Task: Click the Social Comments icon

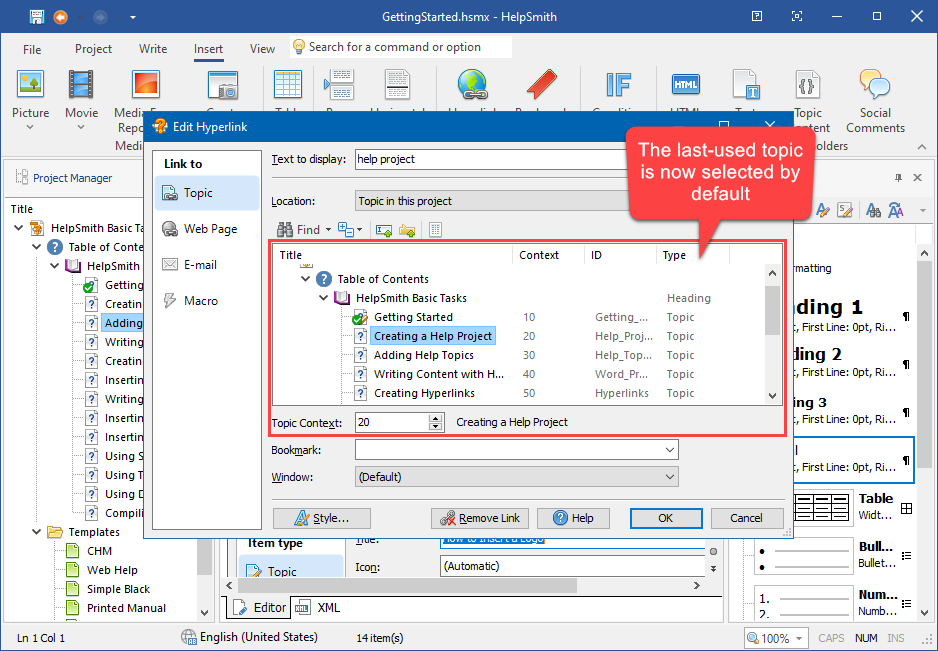Action: [x=874, y=86]
